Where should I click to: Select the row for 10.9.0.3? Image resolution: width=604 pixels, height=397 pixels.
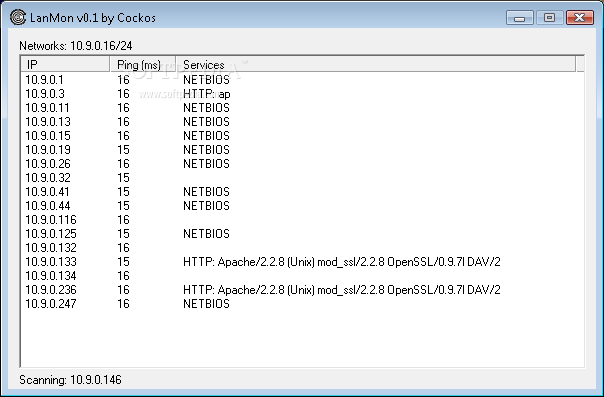pos(302,94)
